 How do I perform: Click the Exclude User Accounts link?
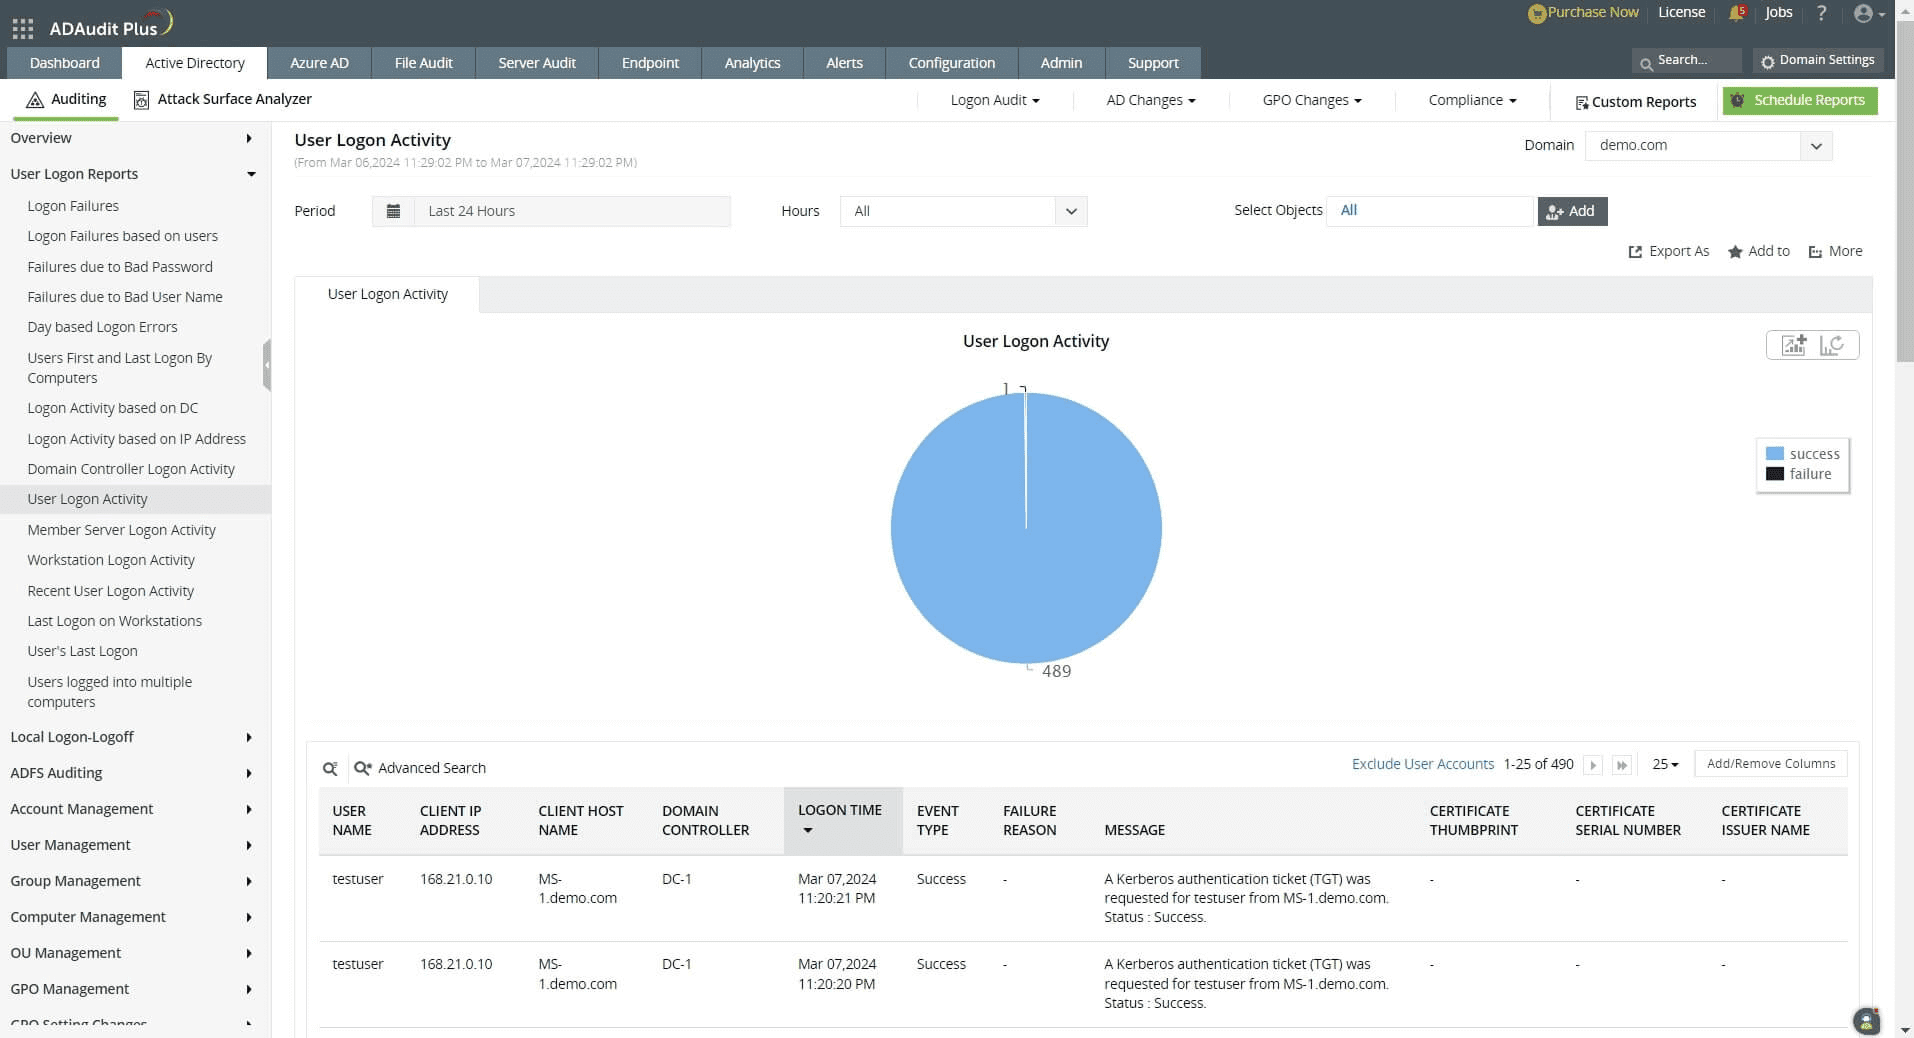1422,764
